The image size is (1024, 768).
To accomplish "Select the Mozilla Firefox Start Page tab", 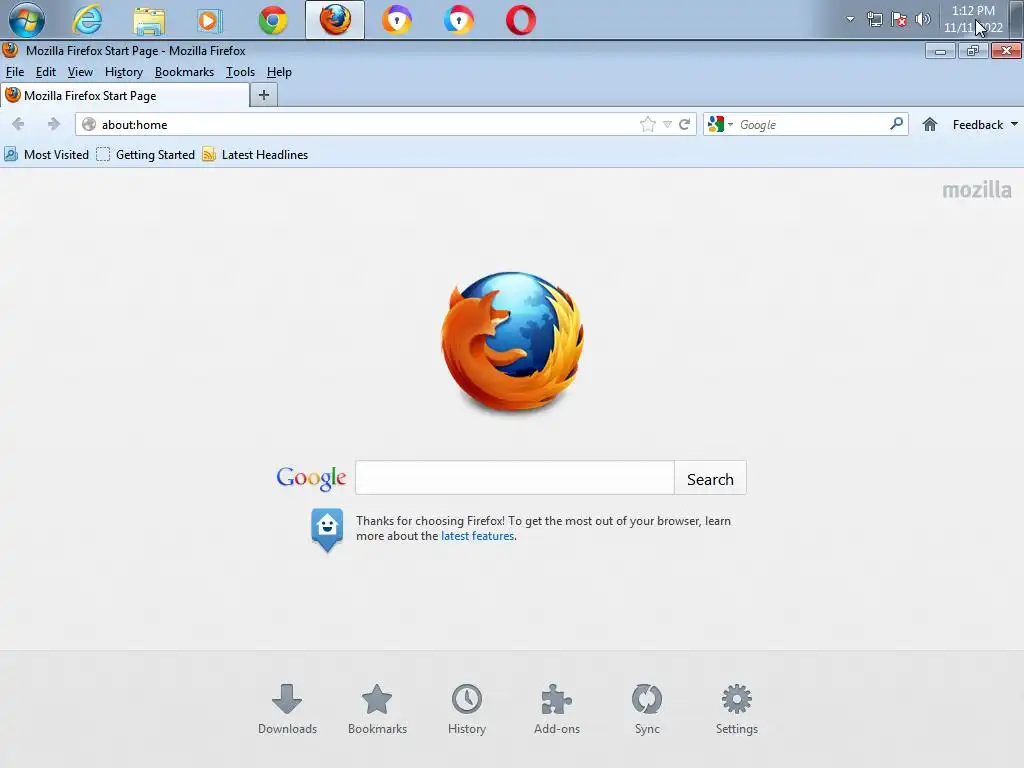I will tap(125, 95).
